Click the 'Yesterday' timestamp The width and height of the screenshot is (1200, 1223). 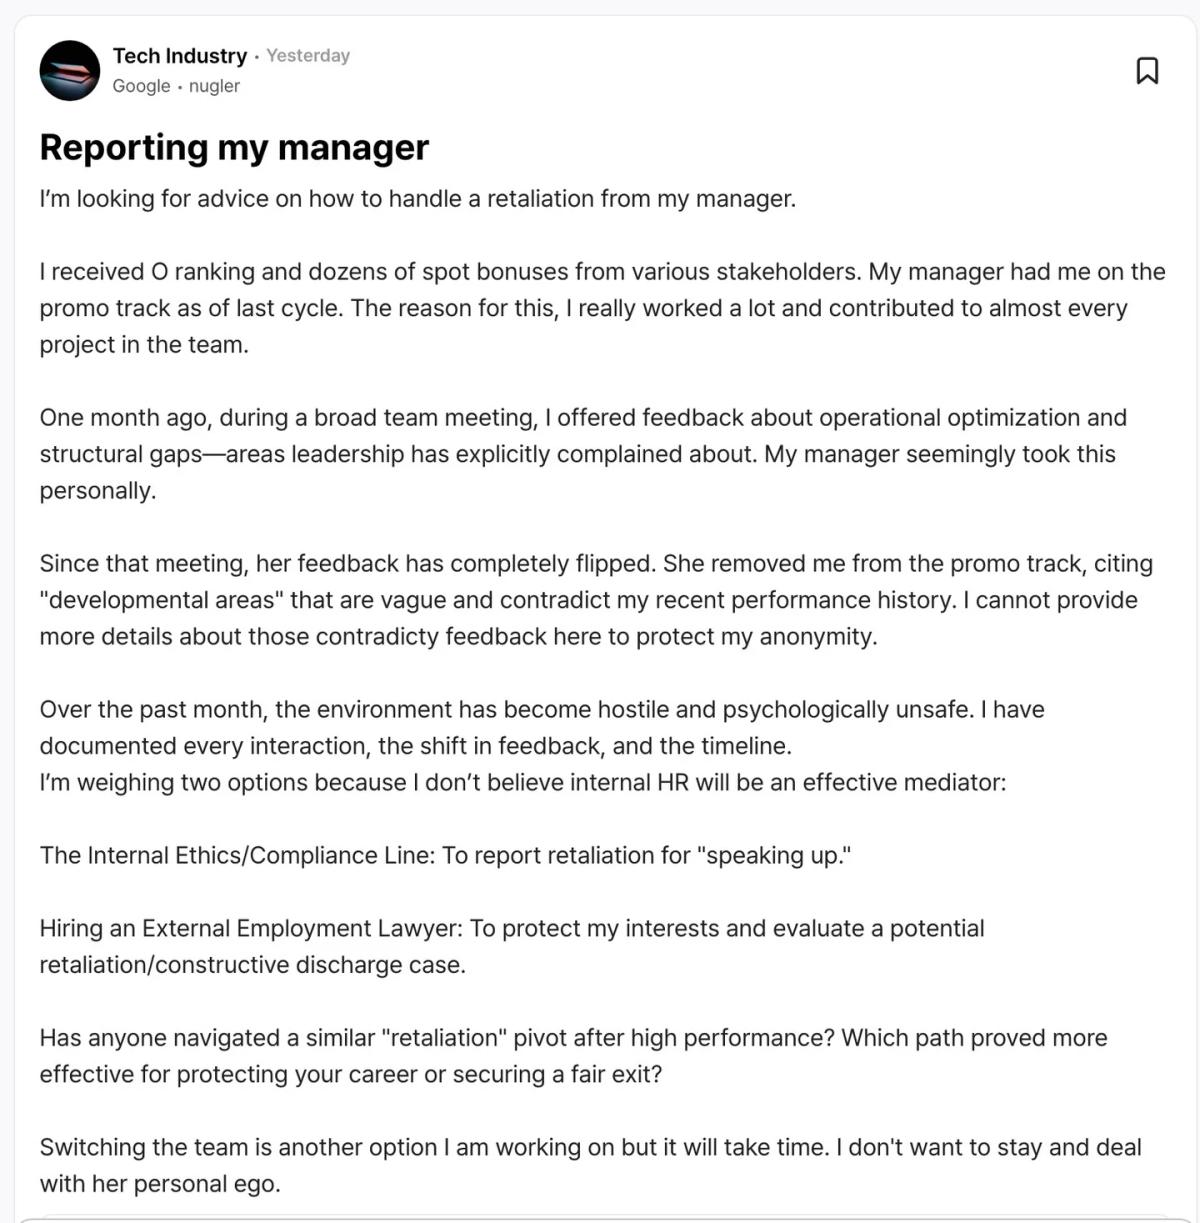pos(307,56)
